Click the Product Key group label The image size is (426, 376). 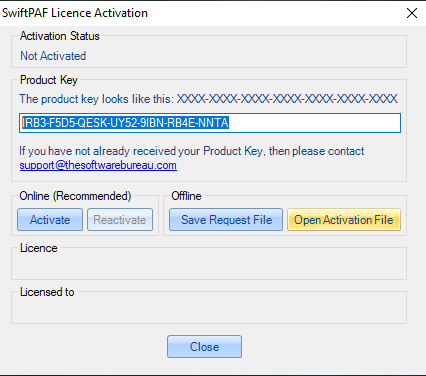[x=49, y=80]
